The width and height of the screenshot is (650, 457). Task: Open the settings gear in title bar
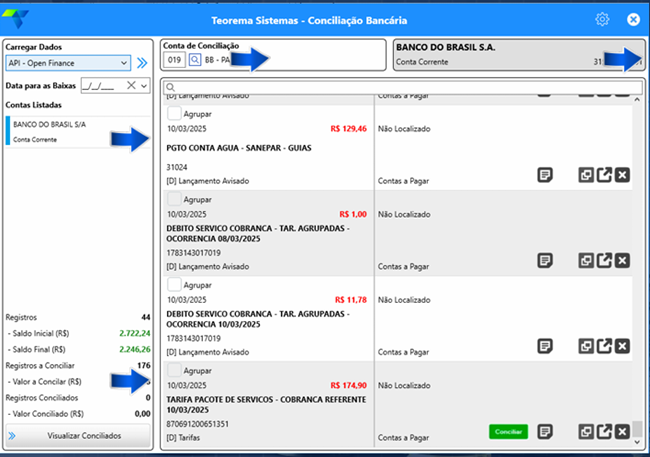pos(602,19)
